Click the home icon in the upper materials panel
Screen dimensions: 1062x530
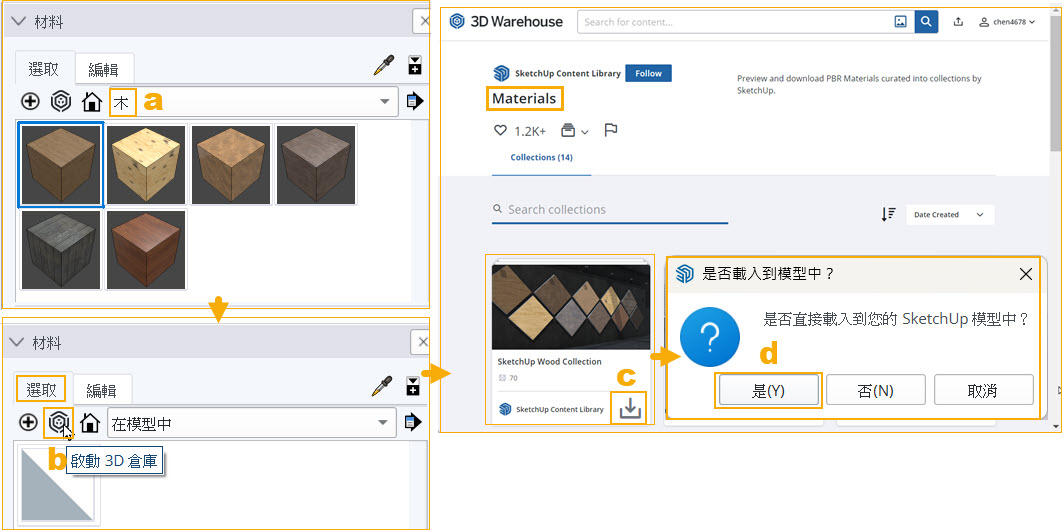click(91, 102)
